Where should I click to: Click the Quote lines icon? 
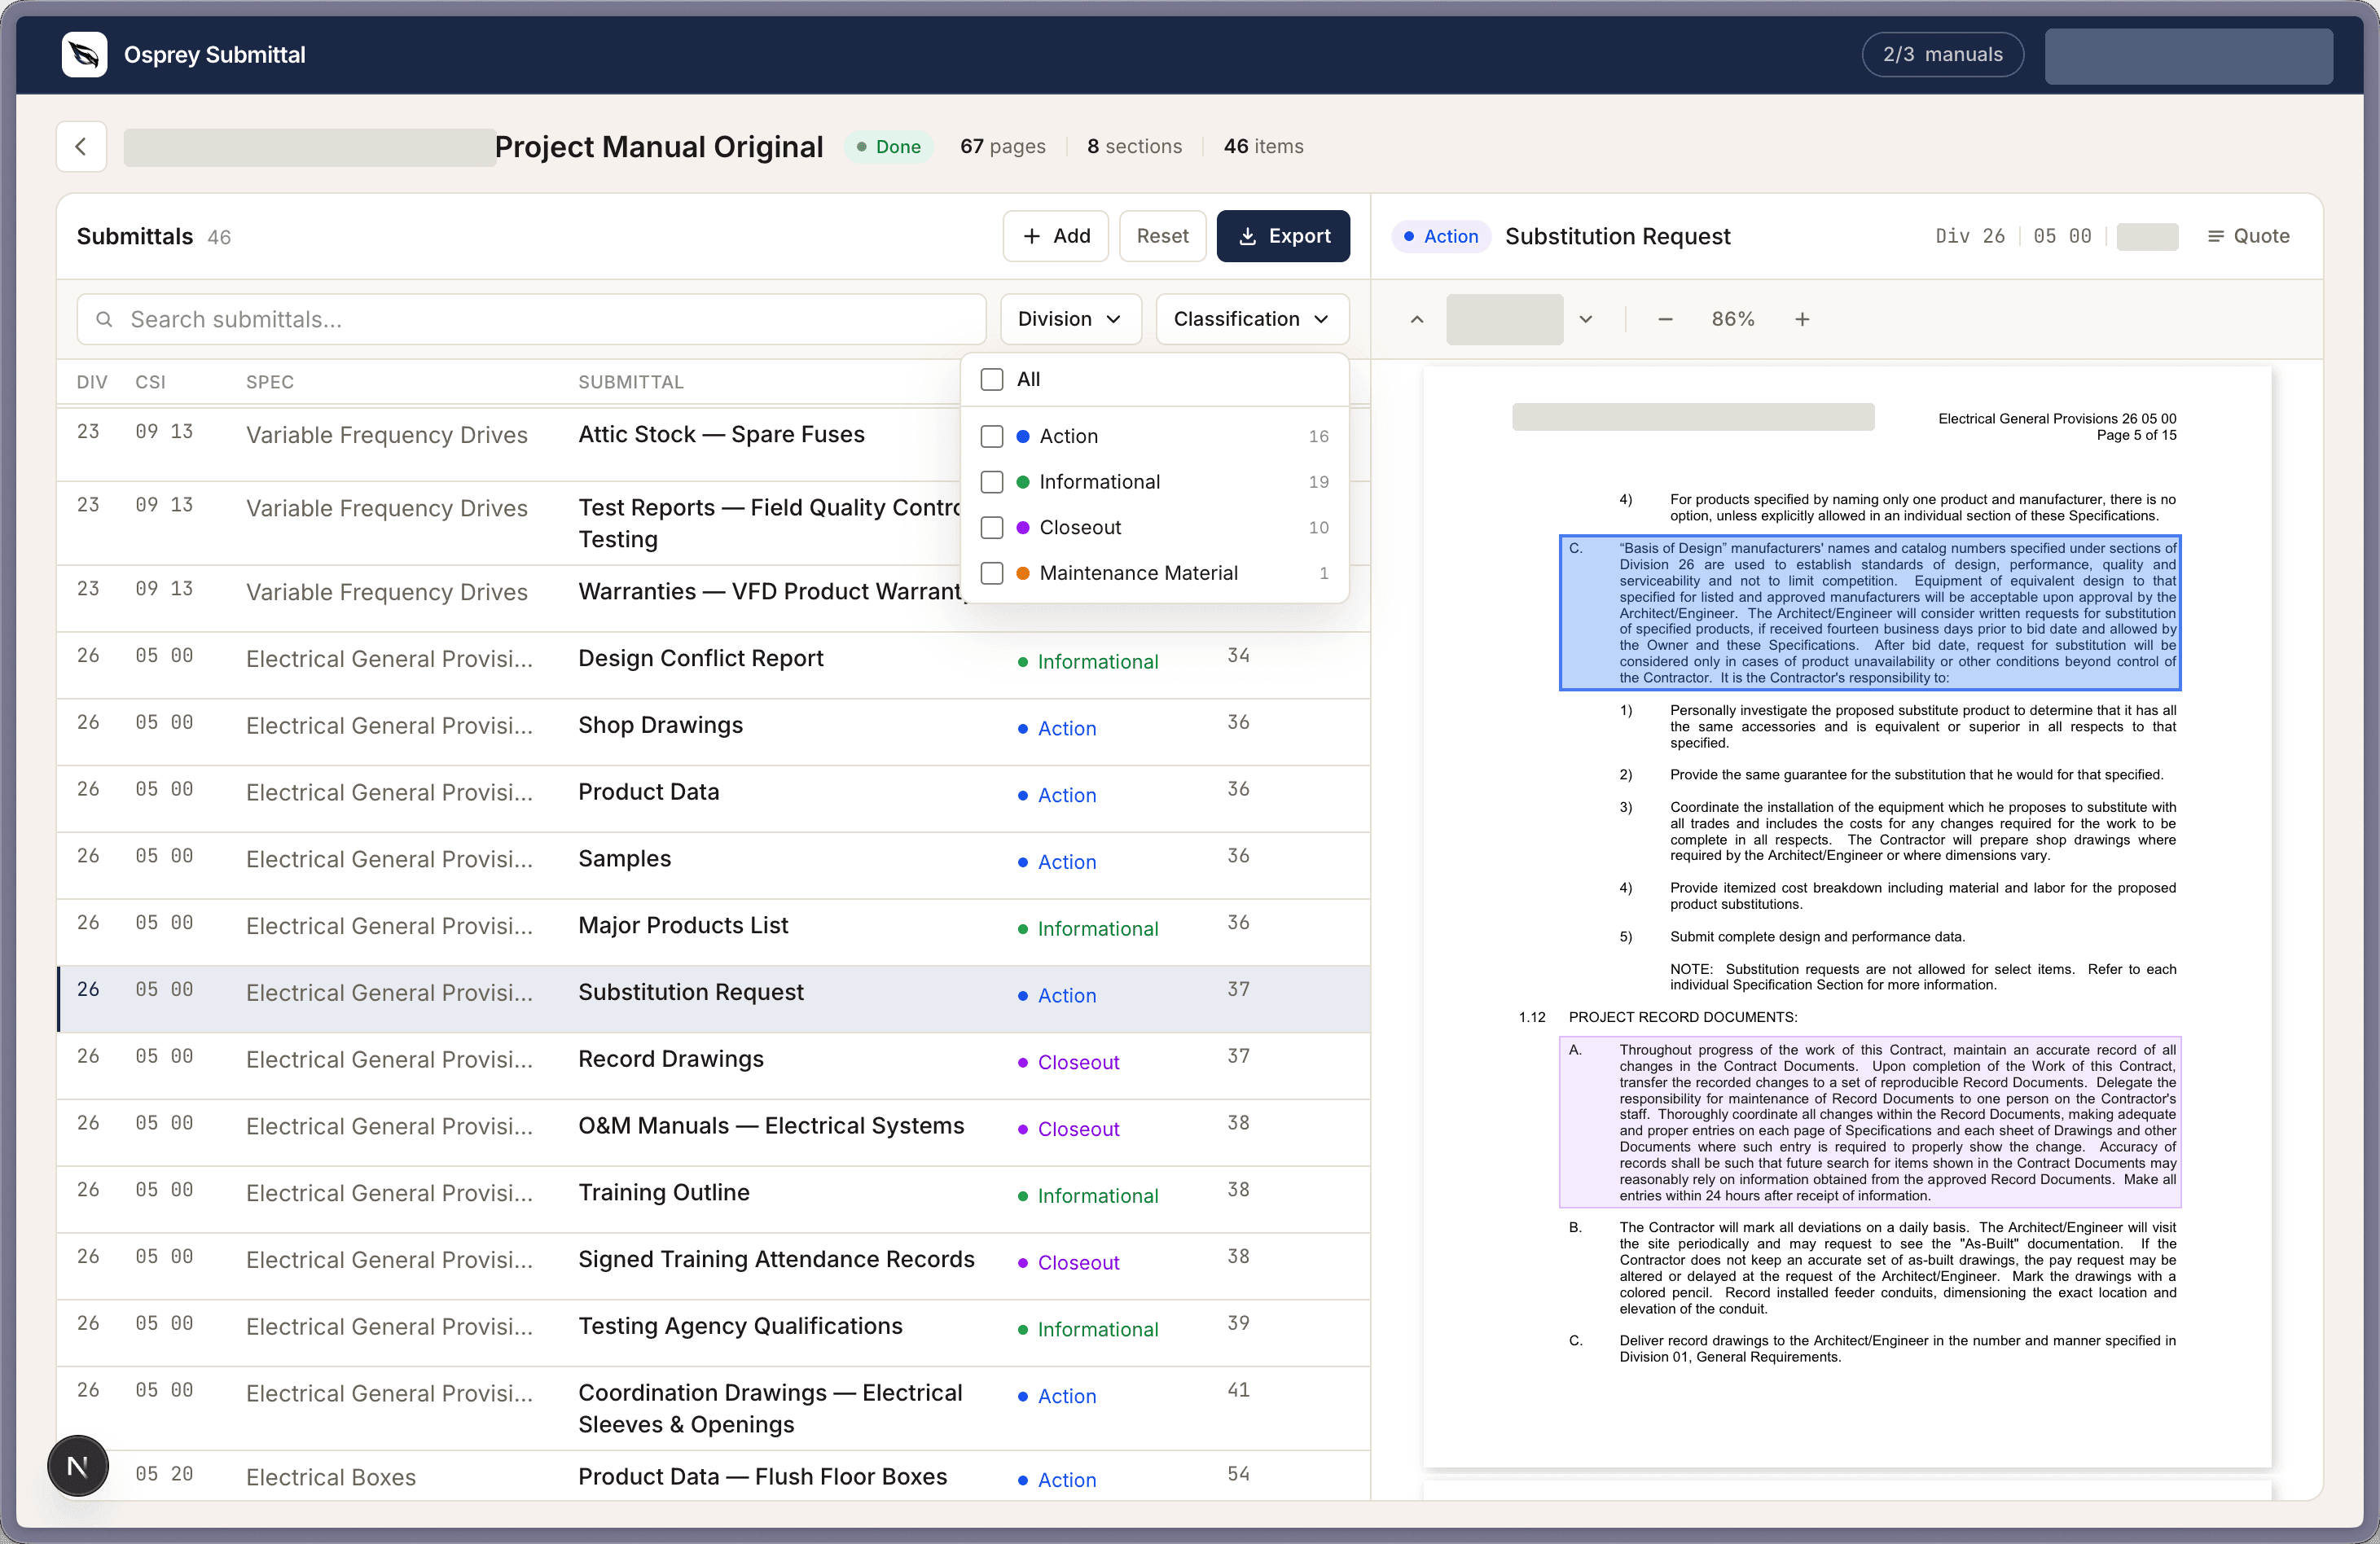2216,236
